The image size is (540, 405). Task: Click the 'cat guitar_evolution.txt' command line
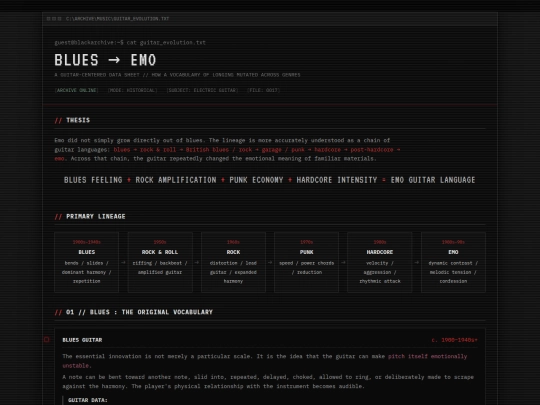pyautogui.click(x=166, y=43)
